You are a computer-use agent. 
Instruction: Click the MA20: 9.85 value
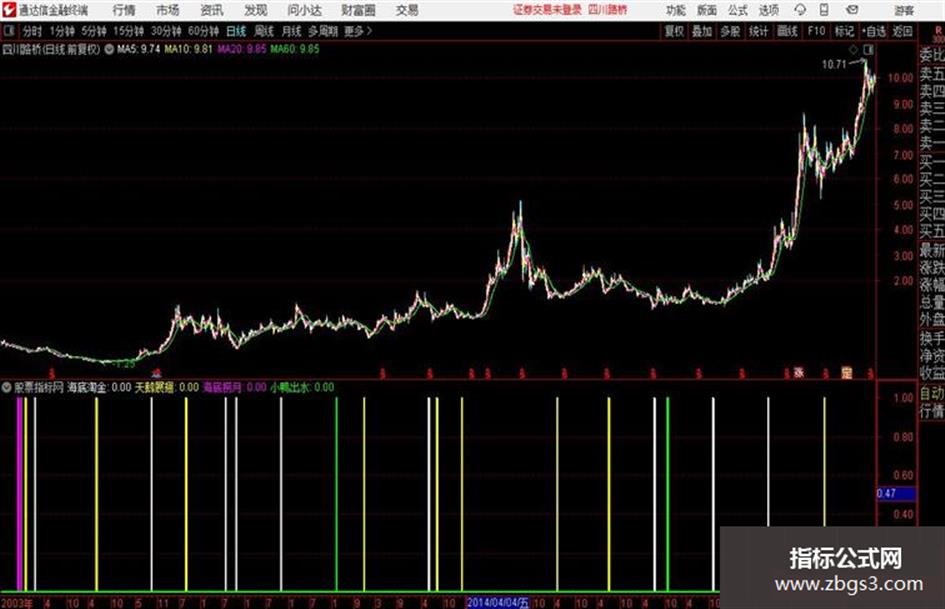pos(242,49)
